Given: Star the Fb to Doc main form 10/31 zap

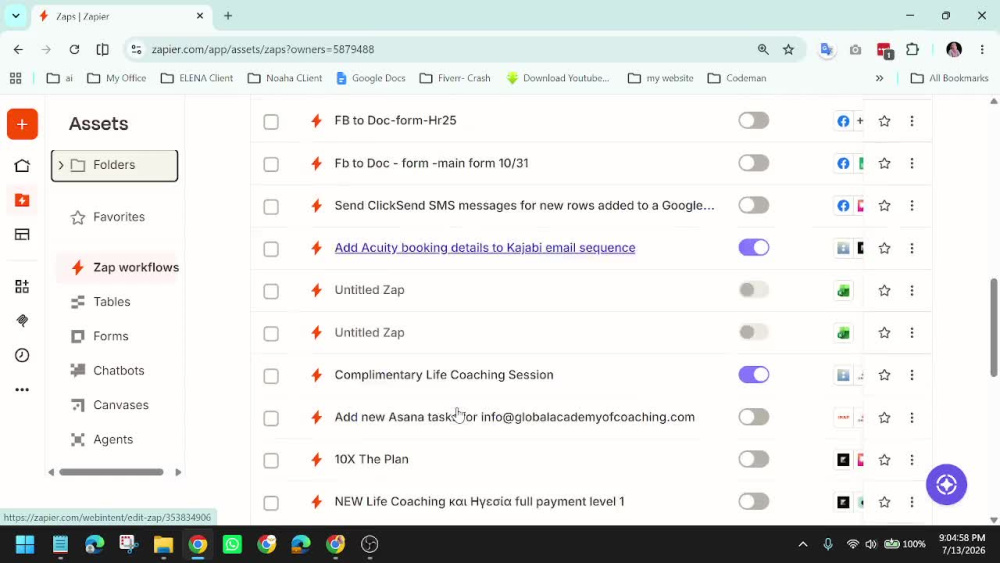Looking at the screenshot, I should (884, 163).
